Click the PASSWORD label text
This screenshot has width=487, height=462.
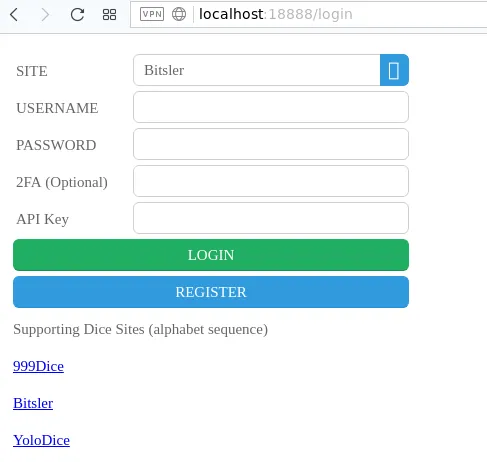pyautogui.click(x=56, y=145)
